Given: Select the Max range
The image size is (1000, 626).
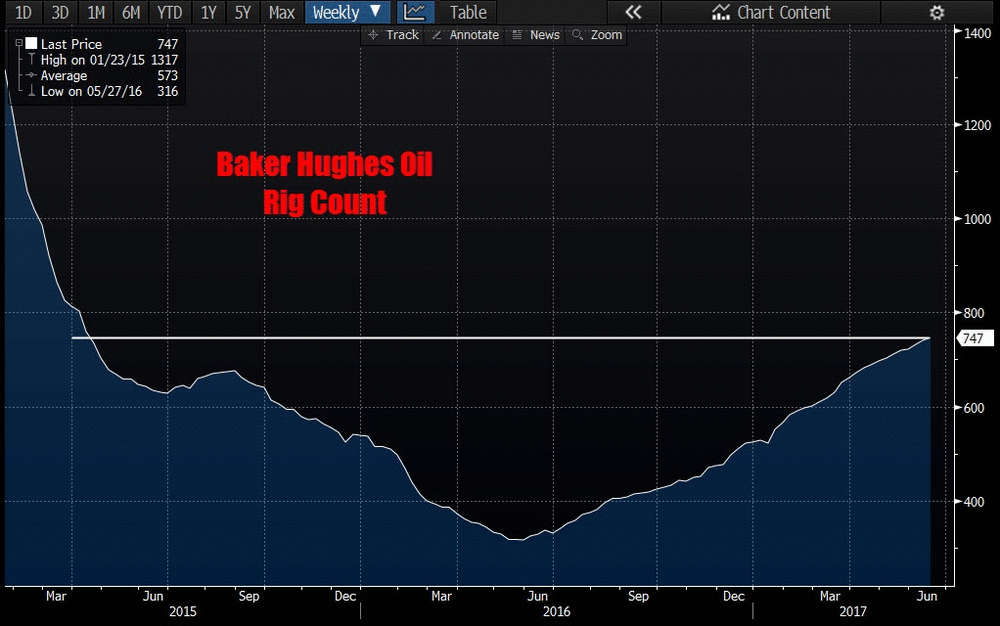Looking at the screenshot, I should pos(282,12).
